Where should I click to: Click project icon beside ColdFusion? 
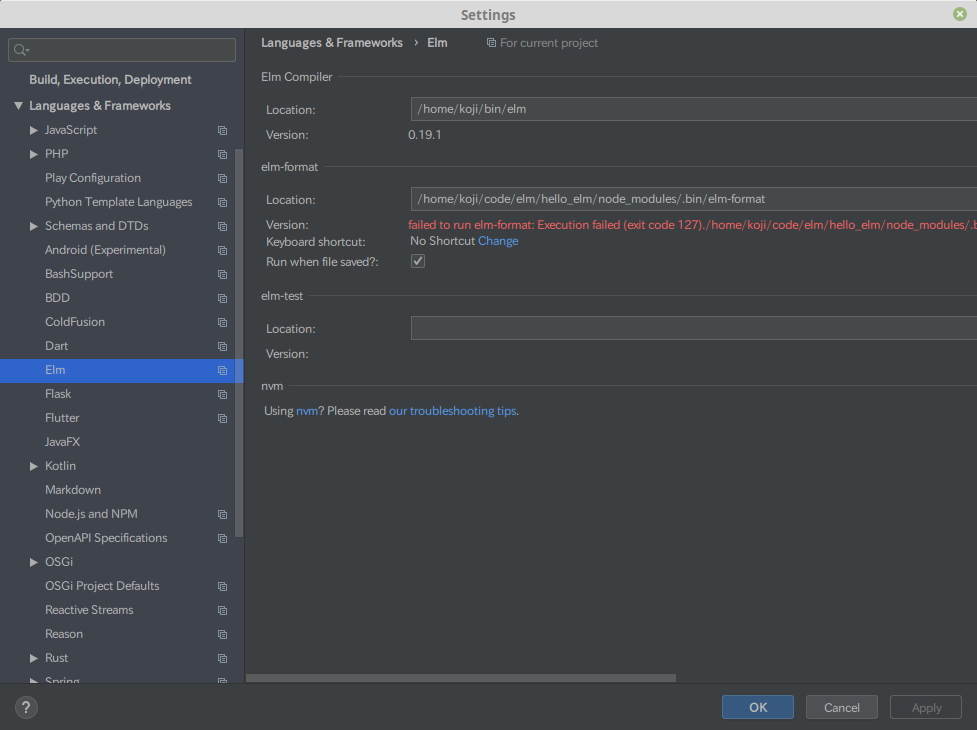(x=222, y=322)
